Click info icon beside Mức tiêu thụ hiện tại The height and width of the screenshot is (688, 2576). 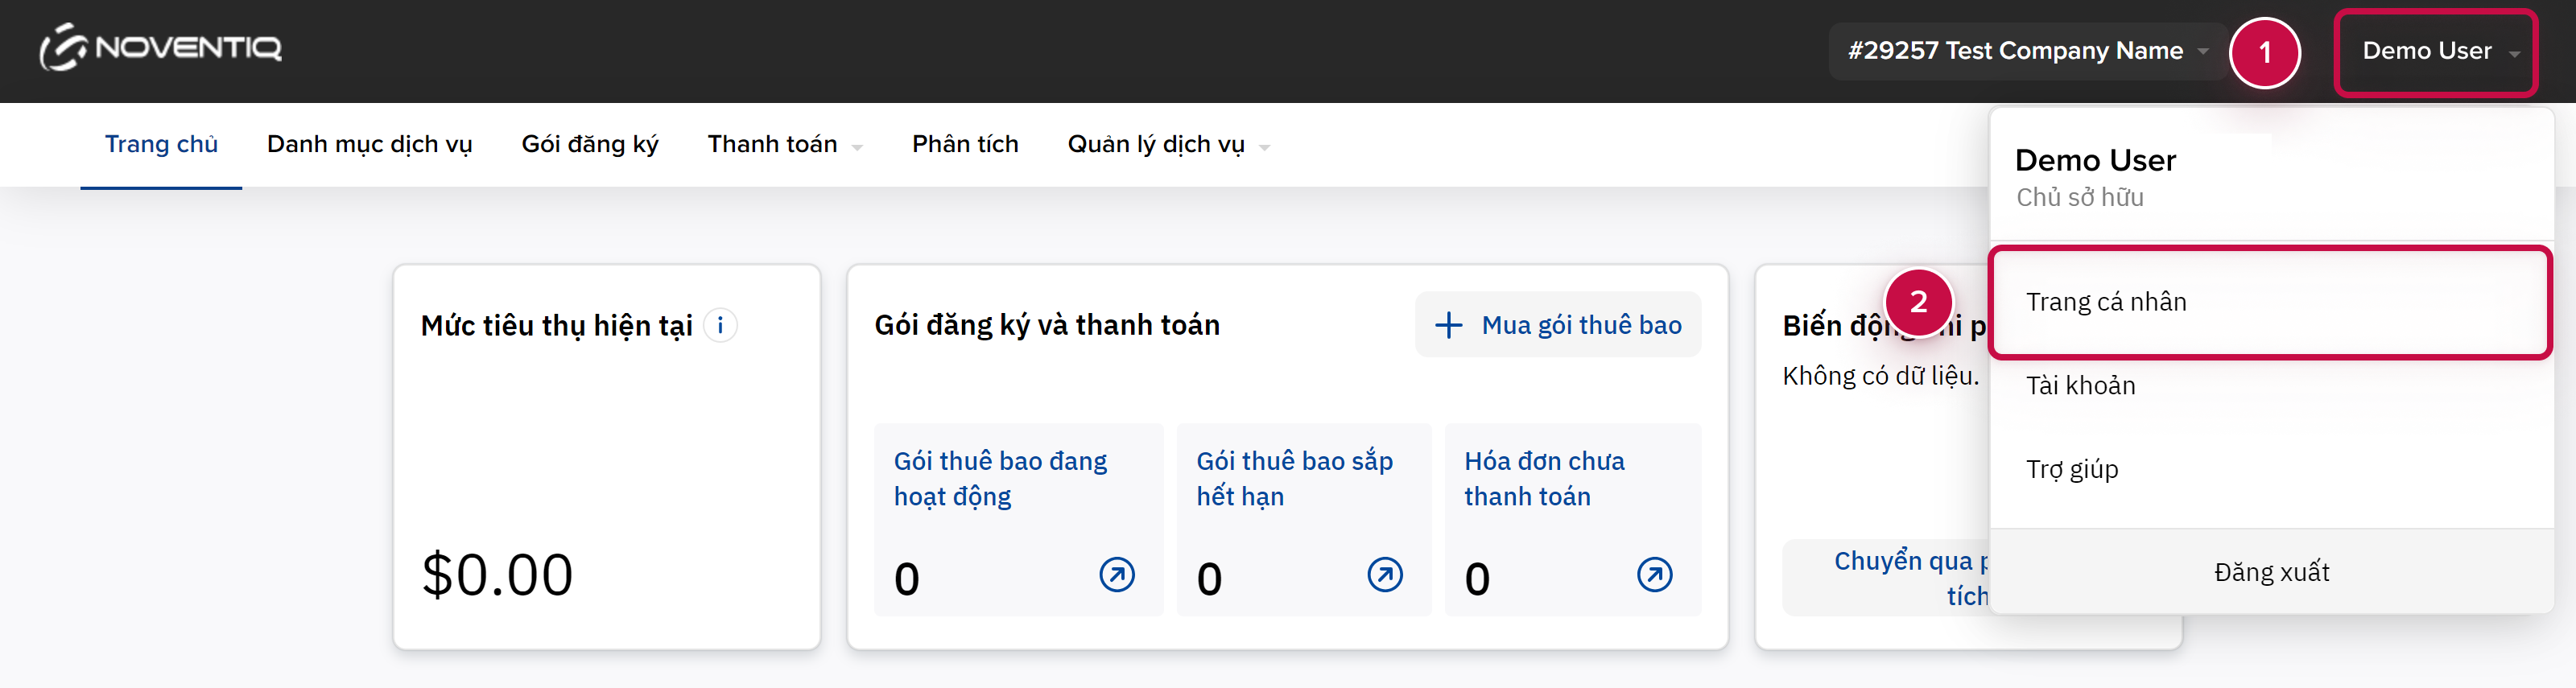(x=720, y=325)
